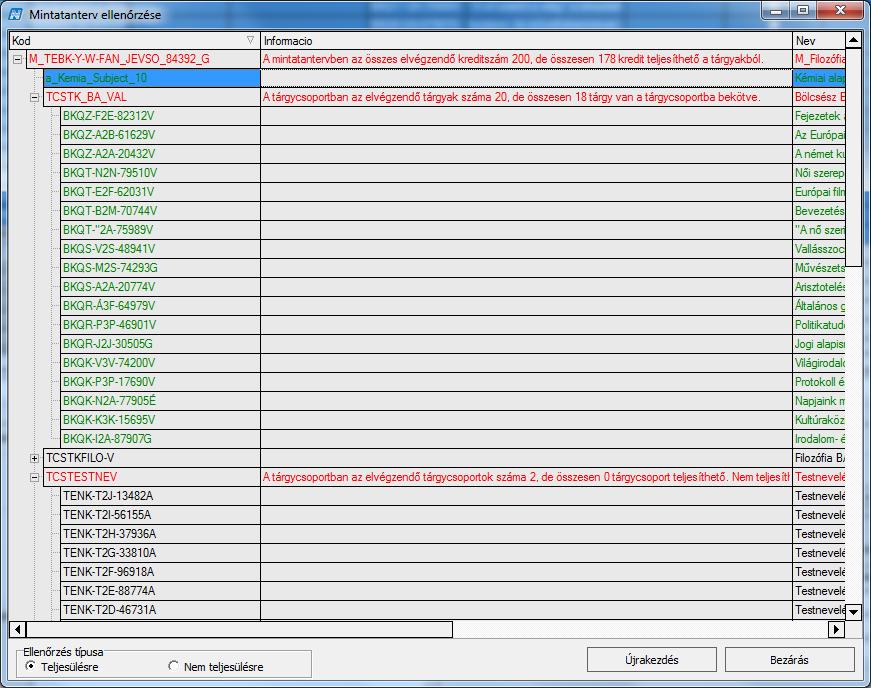Select the Nem teljesülésre radio button
This screenshot has width=871, height=688.
173,666
